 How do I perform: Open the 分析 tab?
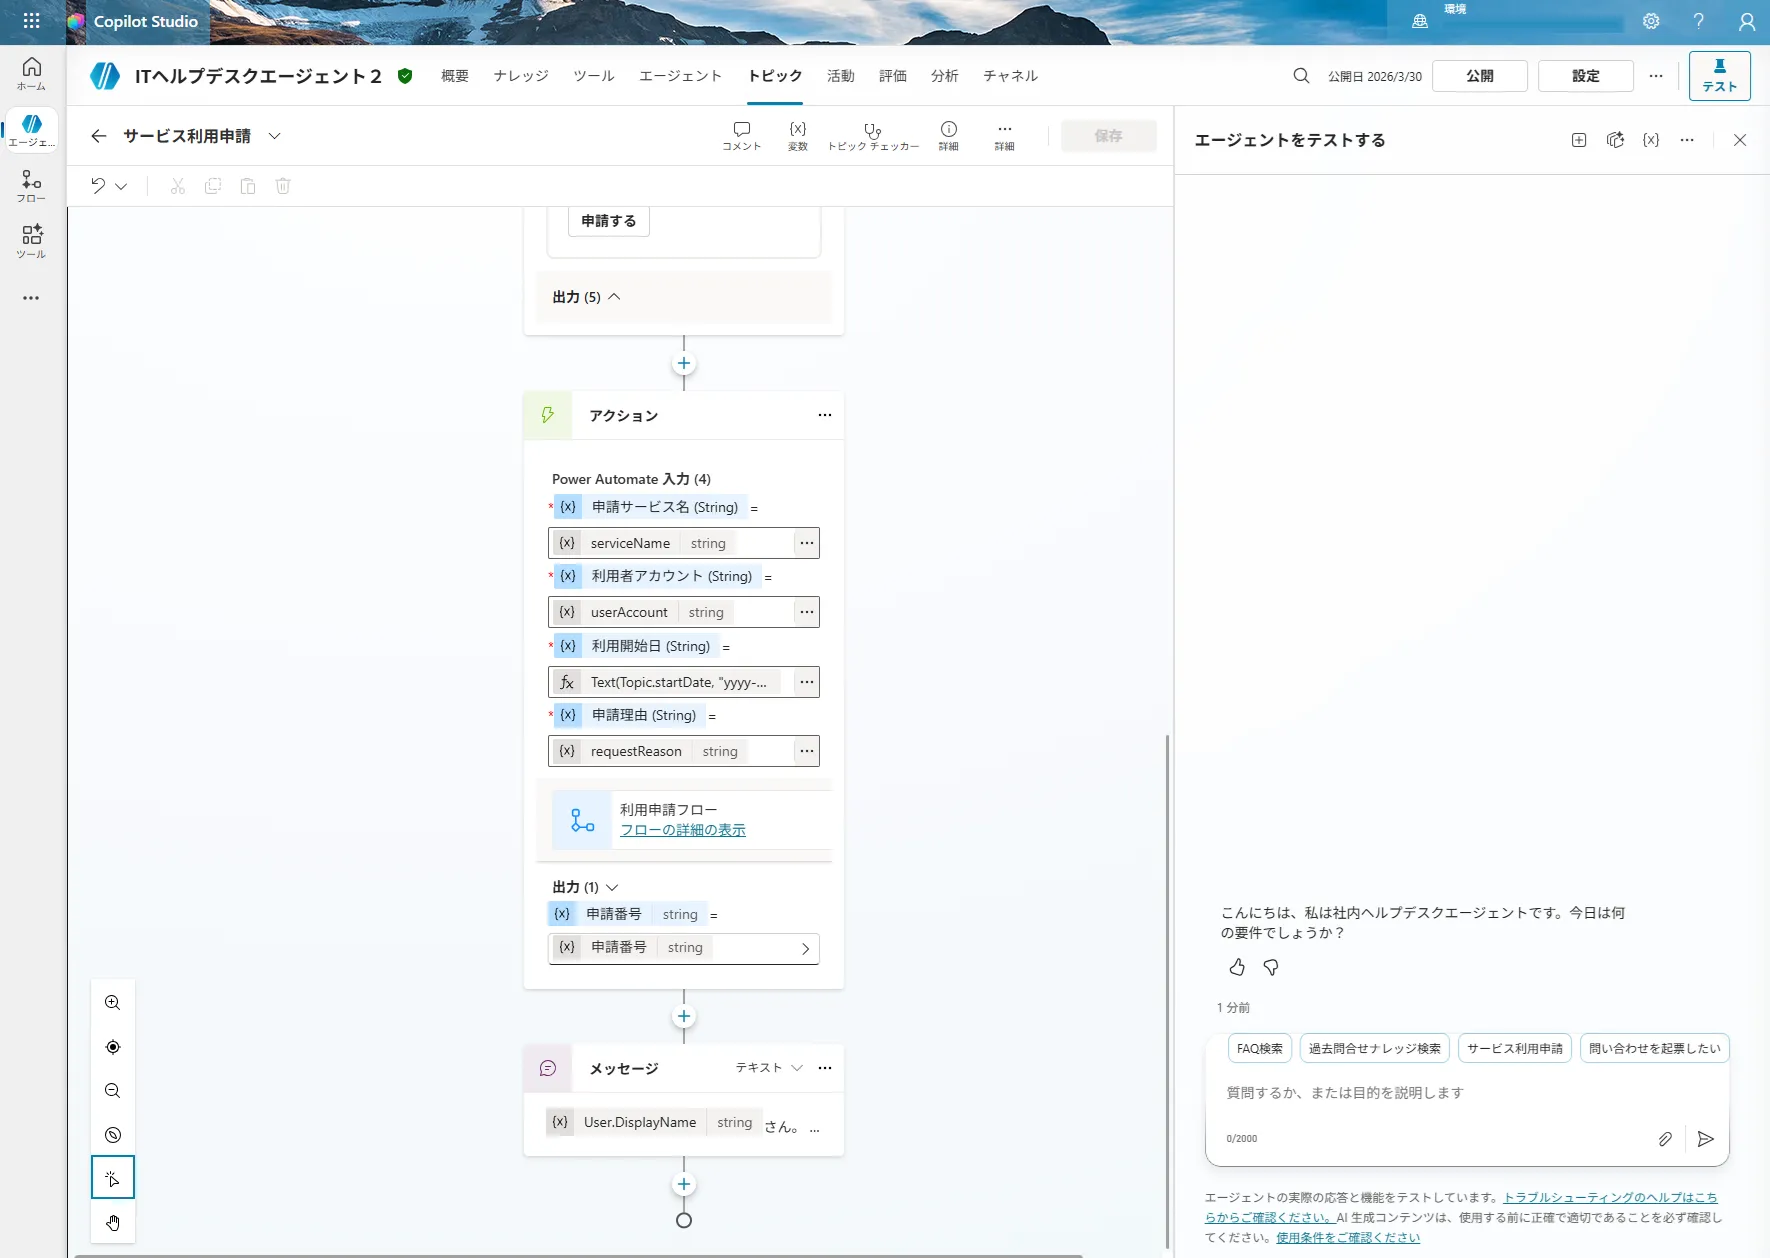[943, 75]
